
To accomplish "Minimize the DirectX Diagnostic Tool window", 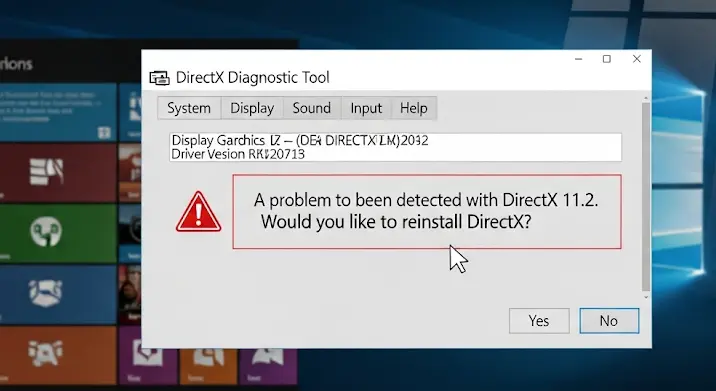I will point(579,59).
